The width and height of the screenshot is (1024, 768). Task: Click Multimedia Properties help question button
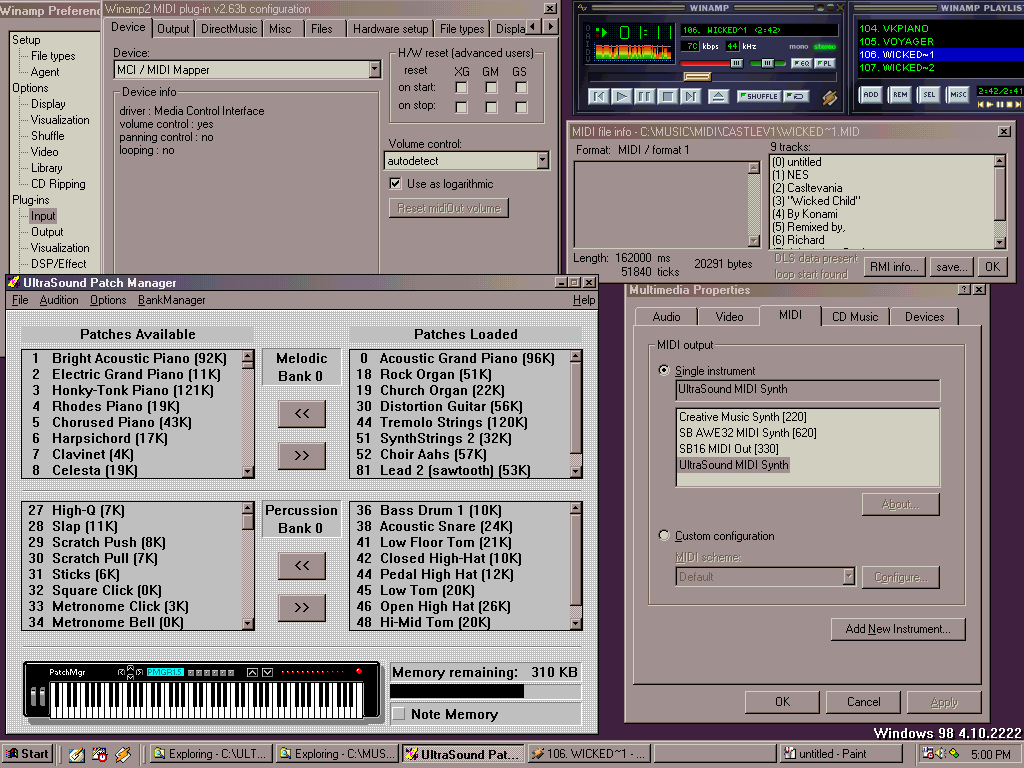coord(964,289)
